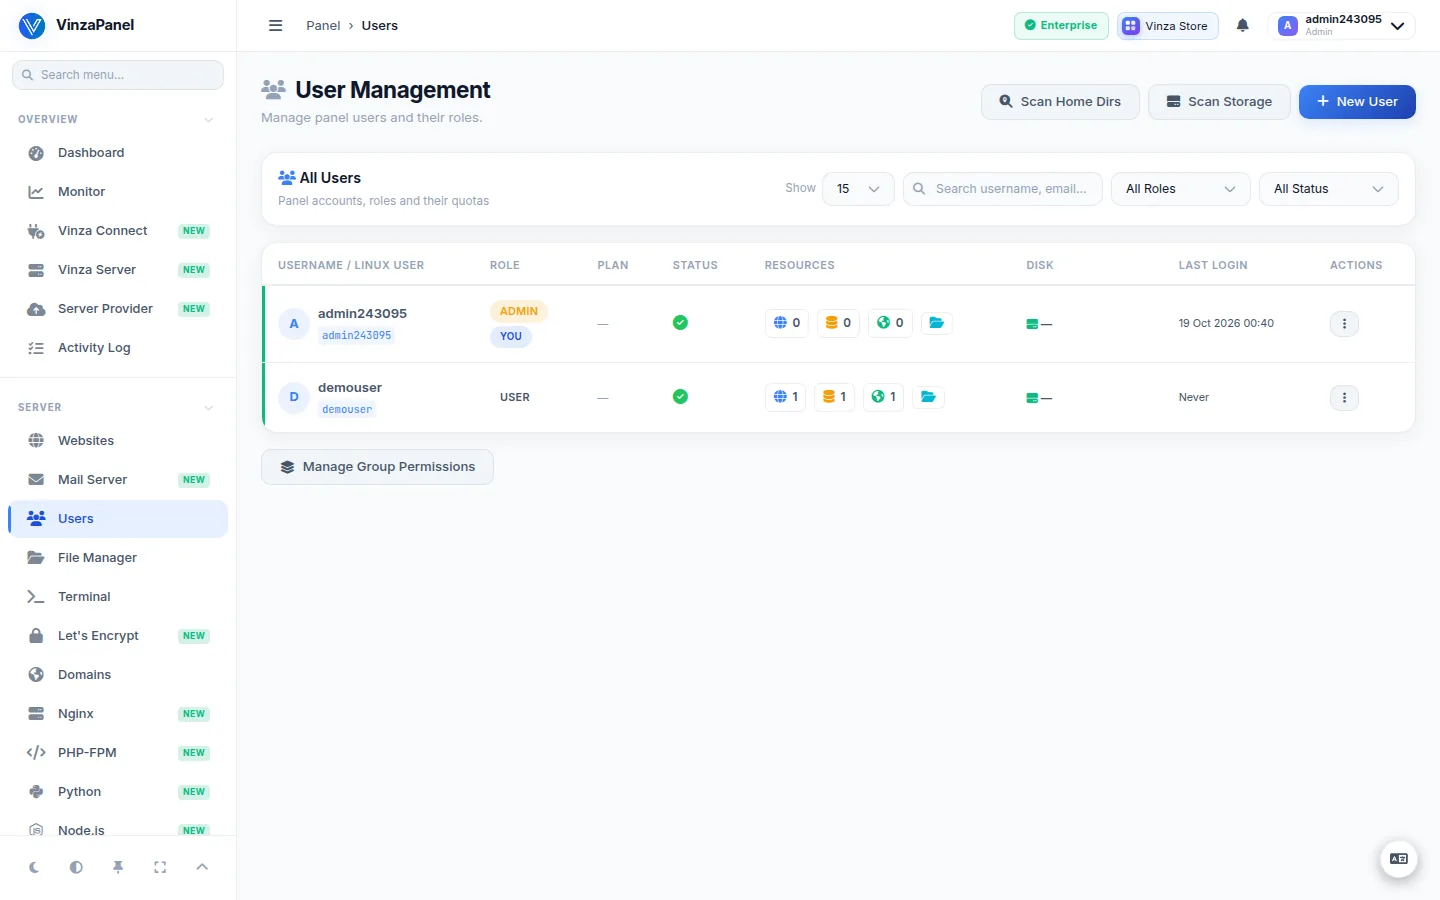Viewport: 1440px width, 900px height.
Task: Click the floating keyboard widget button
Action: (x=1399, y=859)
